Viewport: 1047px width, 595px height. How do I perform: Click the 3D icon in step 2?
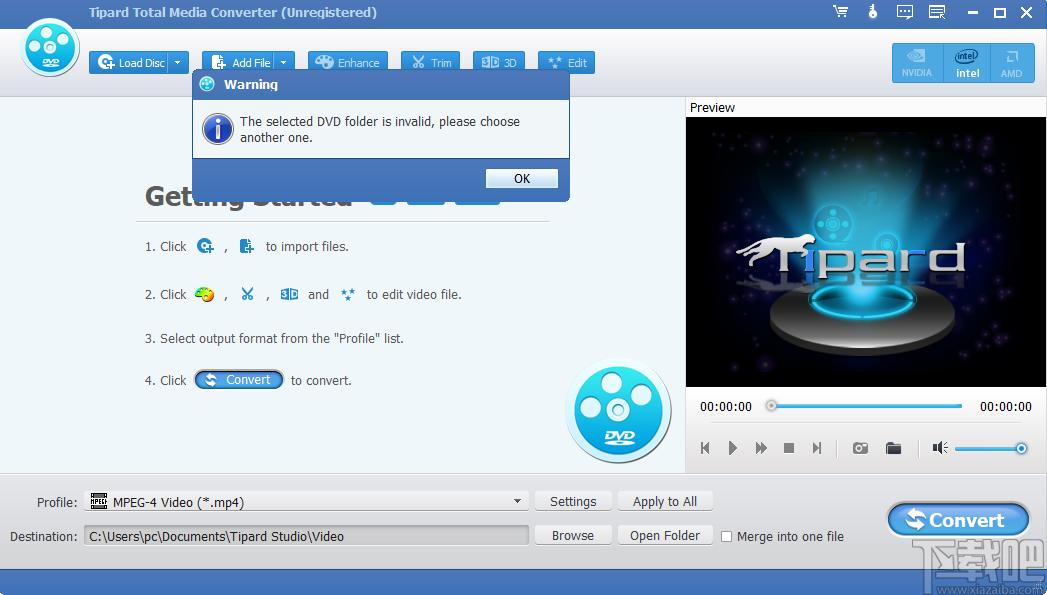click(x=289, y=294)
